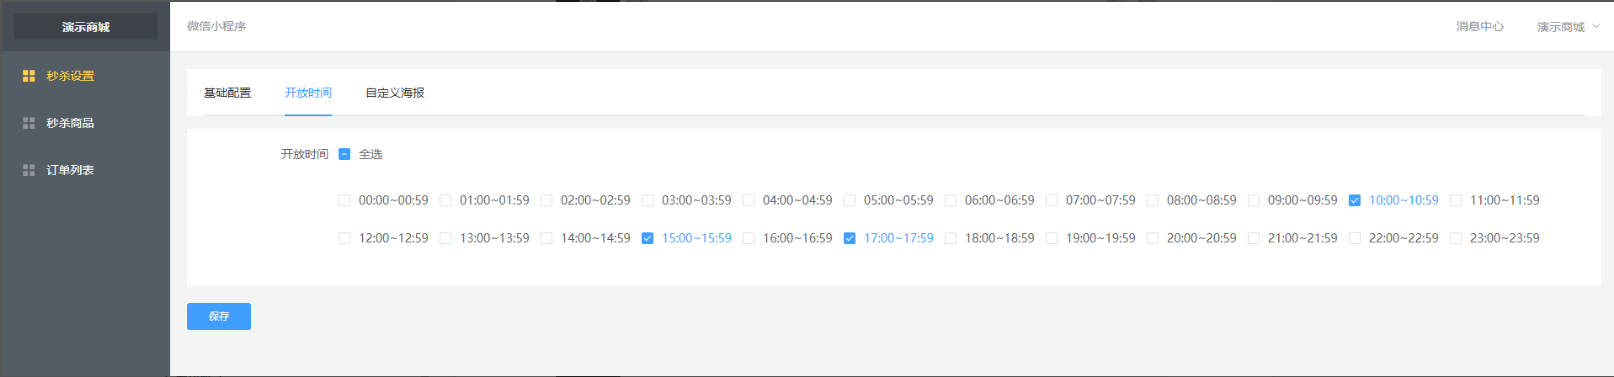
Task: Click the blue 保存 button
Action: (x=219, y=316)
